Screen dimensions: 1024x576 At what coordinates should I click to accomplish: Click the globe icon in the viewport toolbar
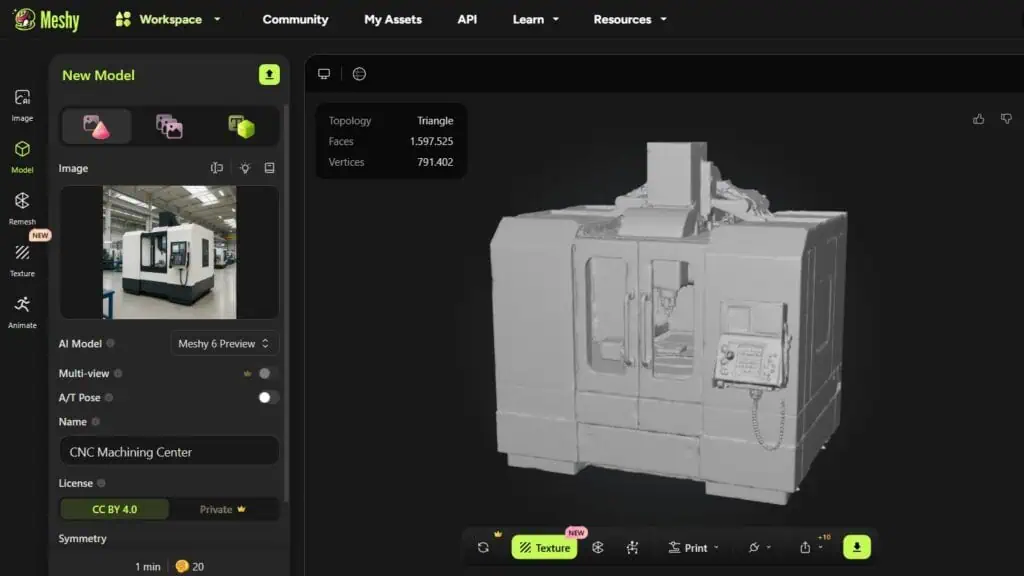[358, 74]
